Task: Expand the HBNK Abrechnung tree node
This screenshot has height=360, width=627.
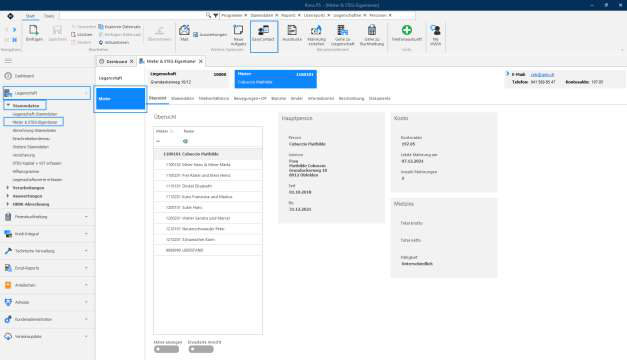Action: 8,204
